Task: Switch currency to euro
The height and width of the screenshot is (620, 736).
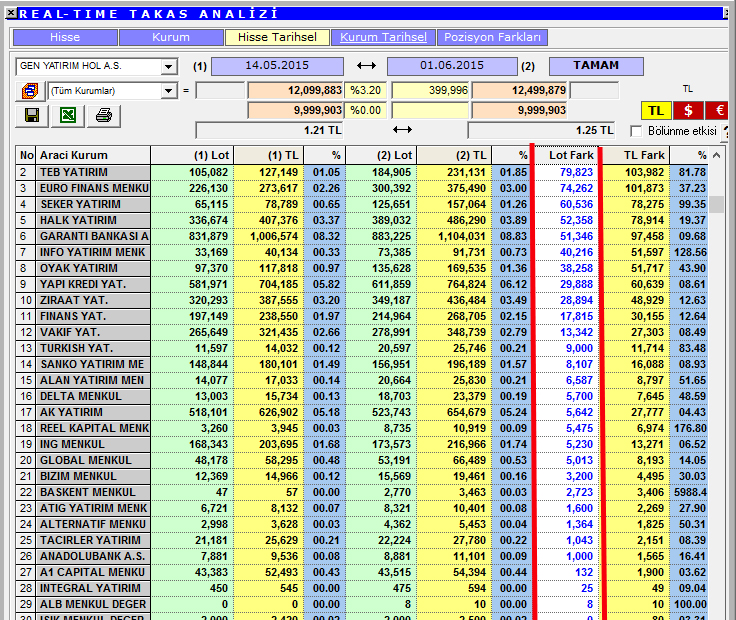Action: tap(719, 111)
